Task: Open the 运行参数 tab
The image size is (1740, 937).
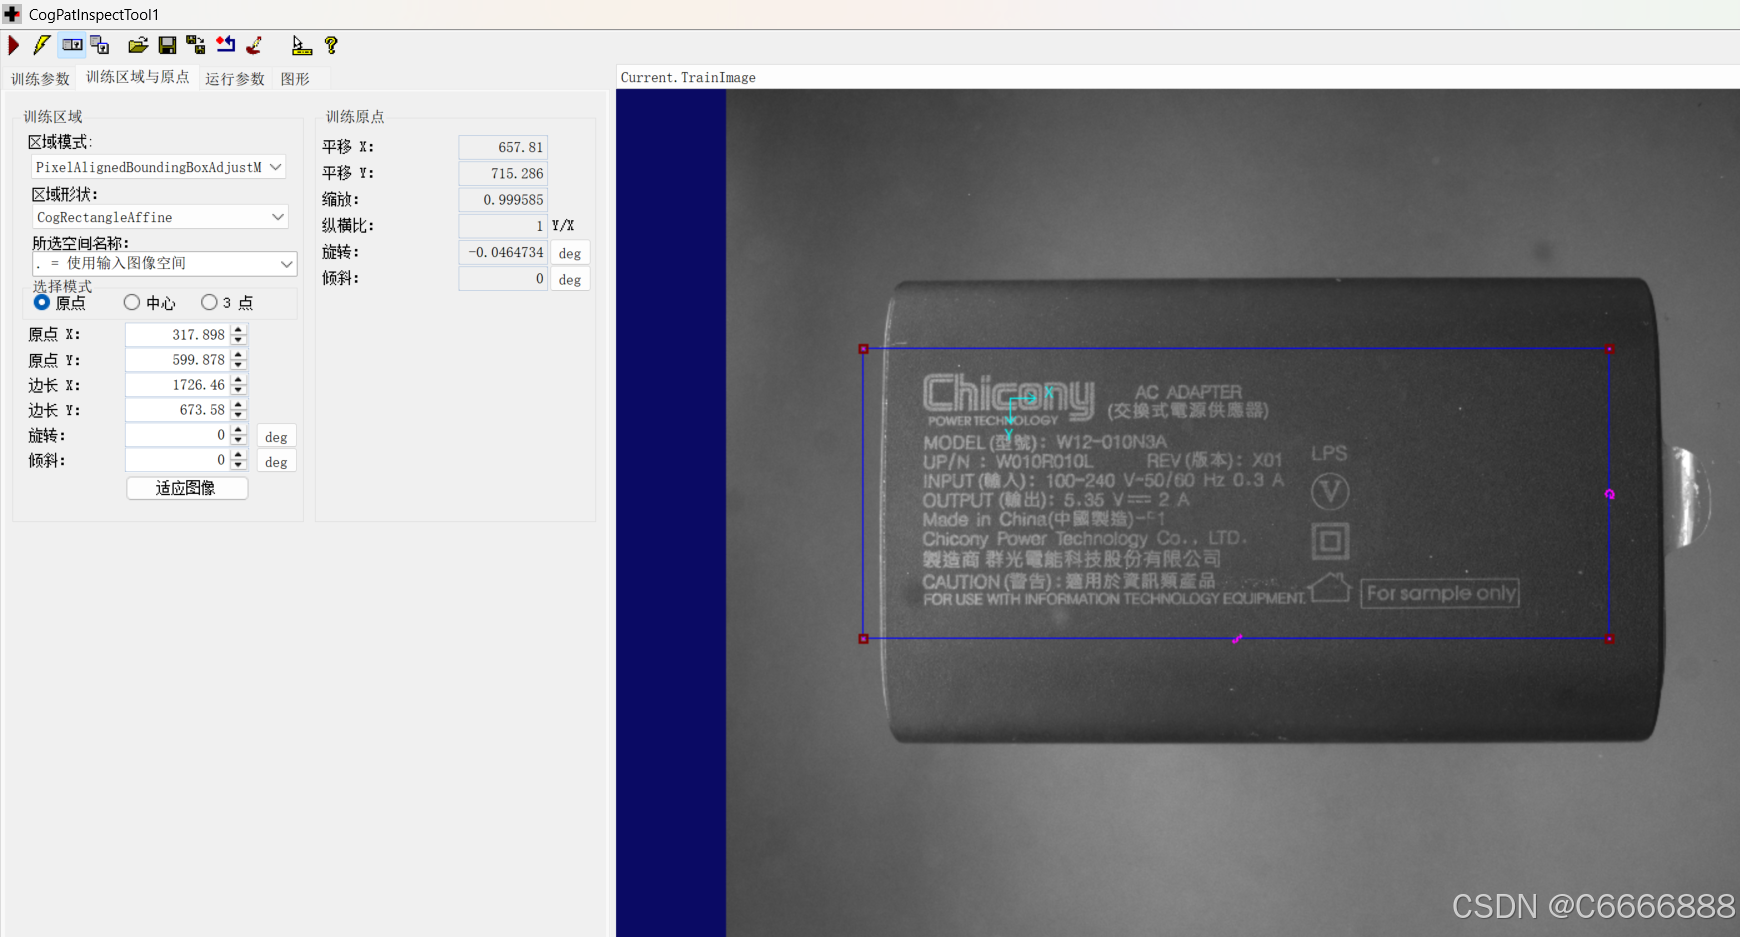Action: pos(235,79)
